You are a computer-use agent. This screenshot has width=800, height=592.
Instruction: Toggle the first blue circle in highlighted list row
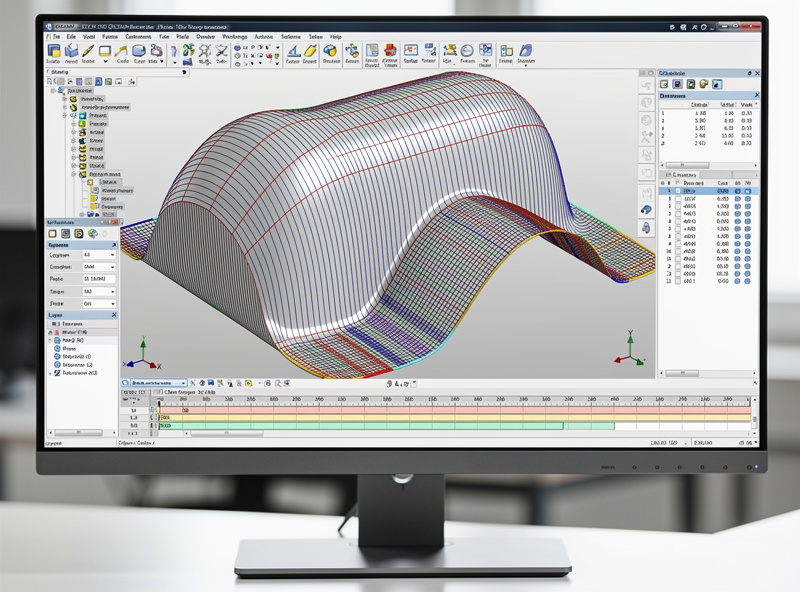click(738, 191)
